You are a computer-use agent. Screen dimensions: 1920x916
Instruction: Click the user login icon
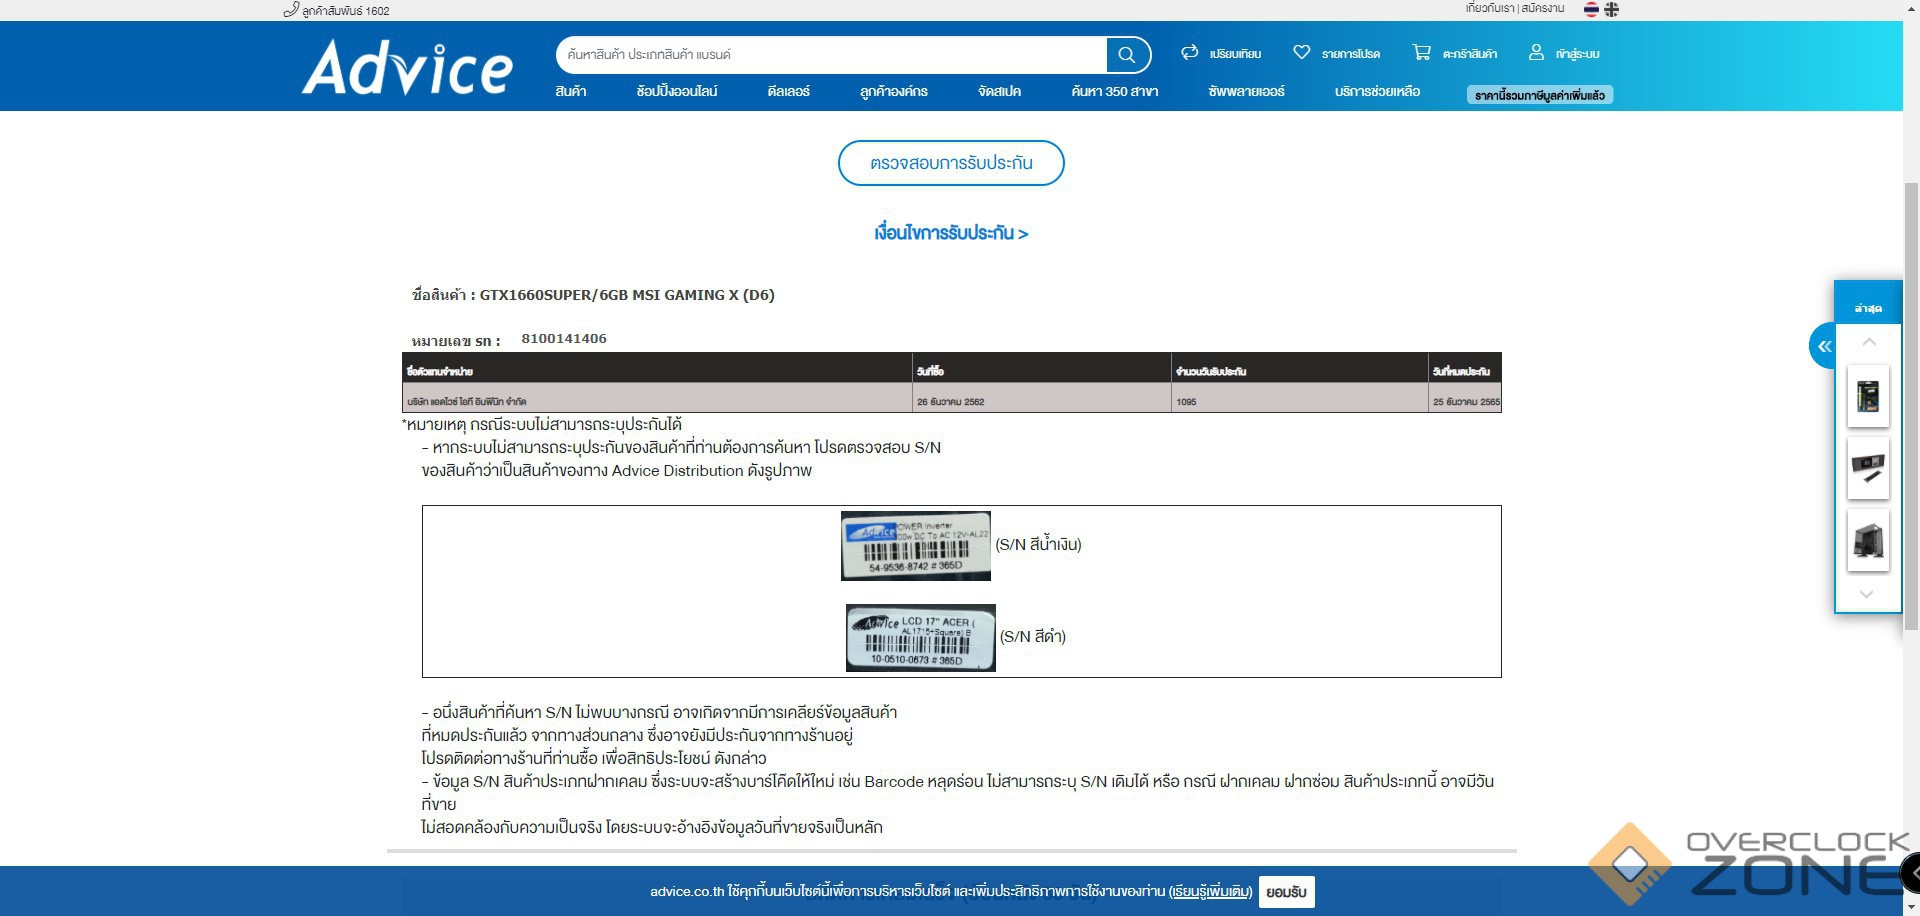pos(1536,52)
